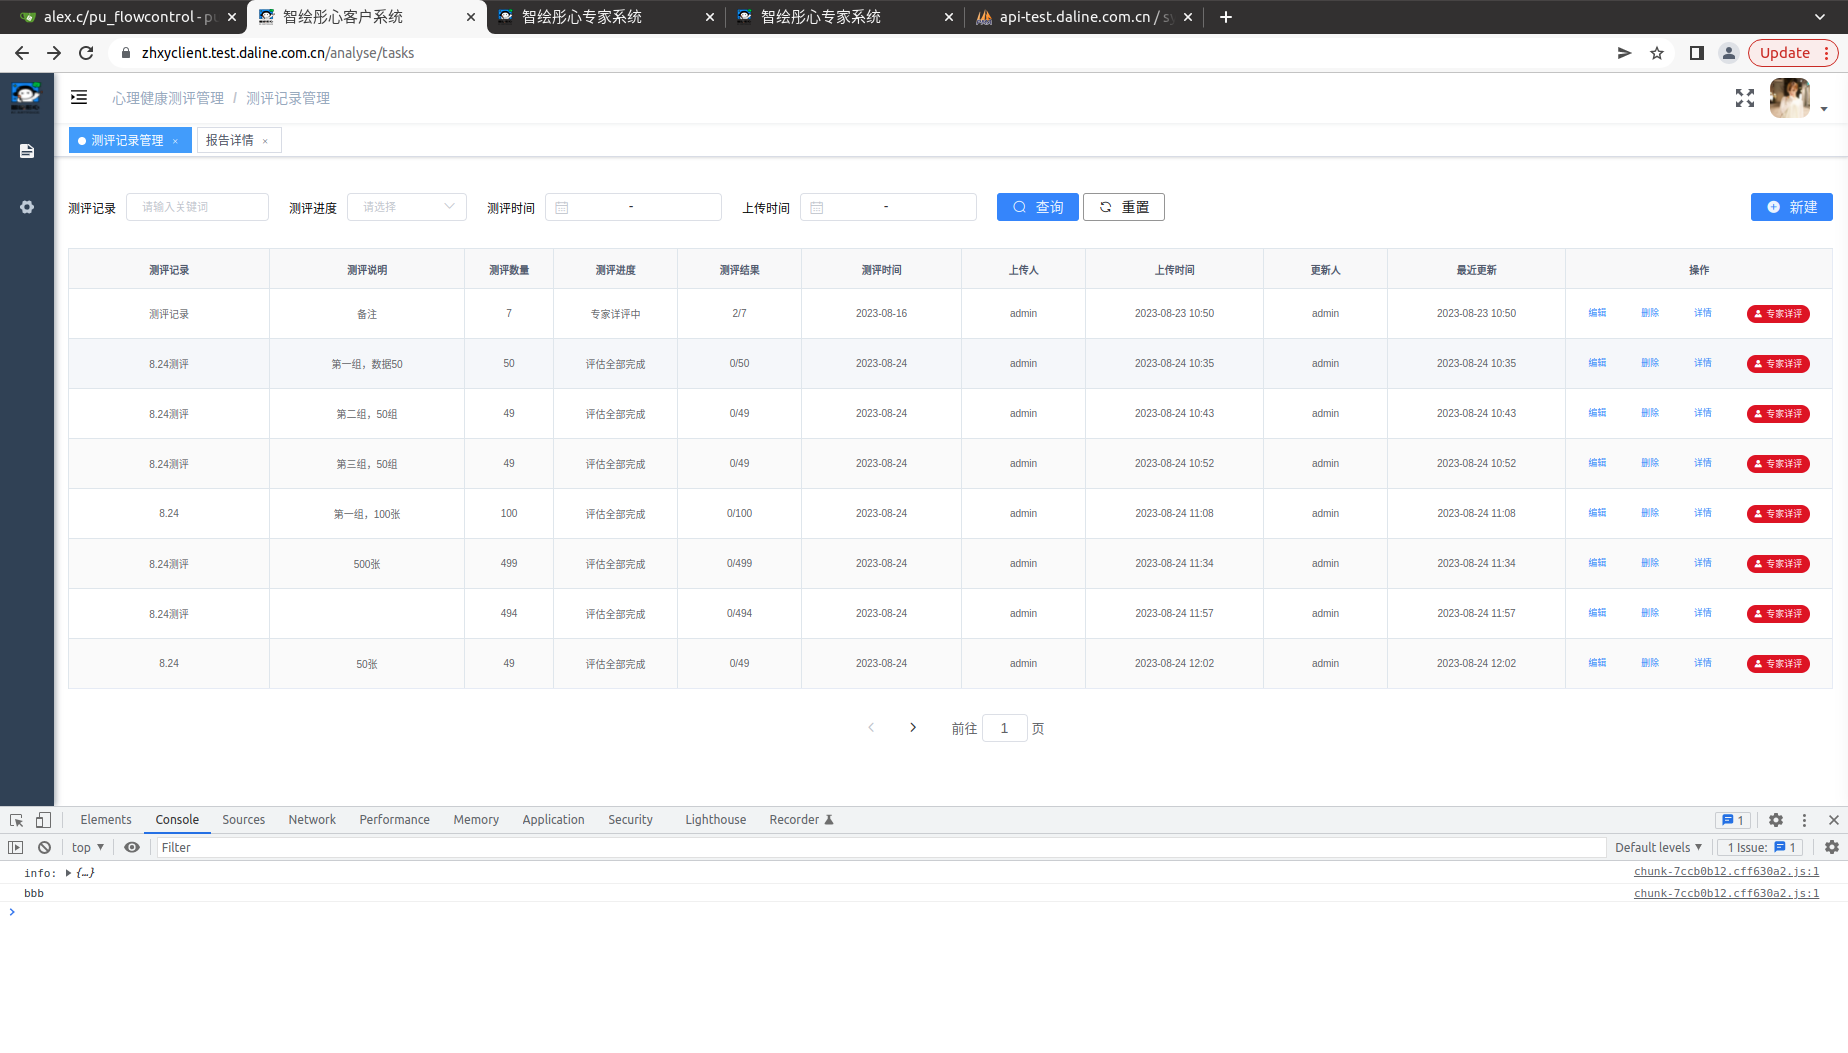Click 删除 for the 2023-08-24 11:57 row
Screen dimensions: 1848x1053
coord(1650,613)
